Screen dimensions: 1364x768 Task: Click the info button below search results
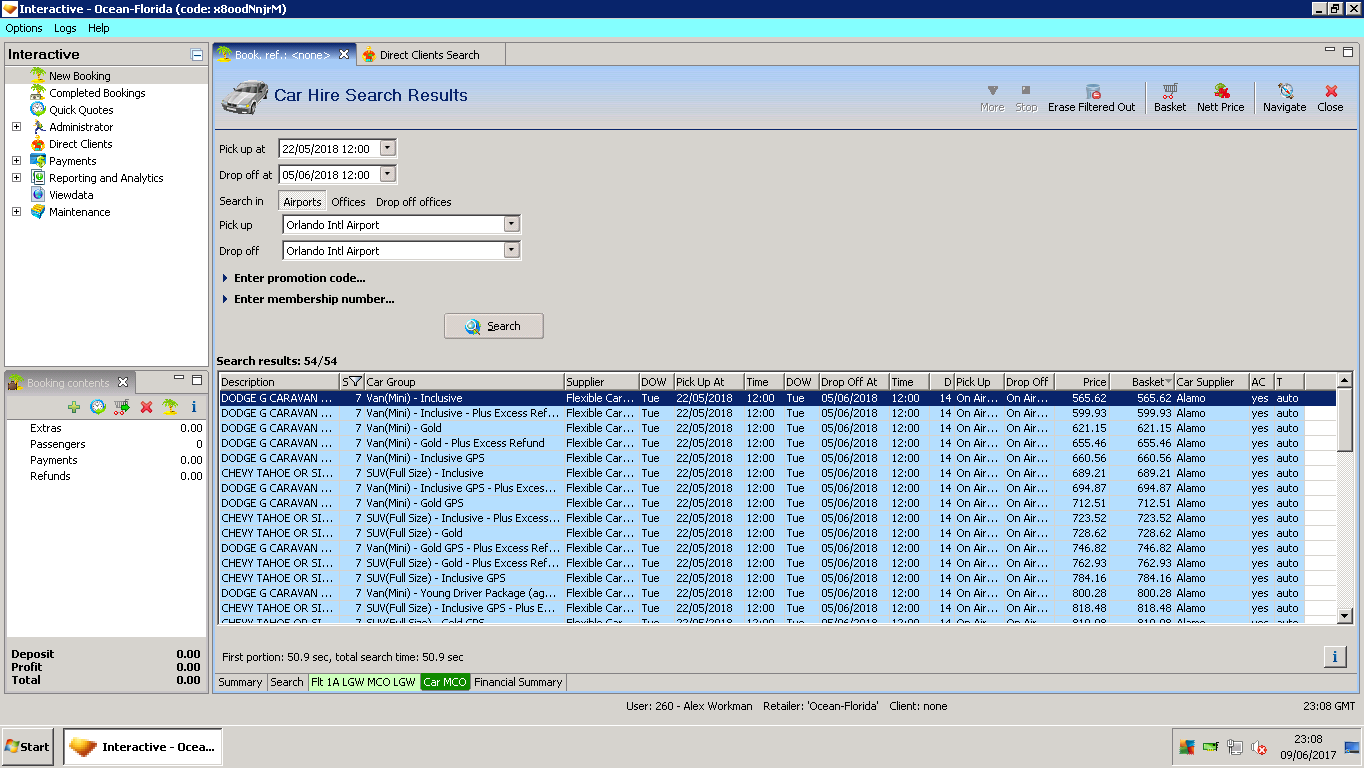pyautogui.click(x=1334, y=657)
